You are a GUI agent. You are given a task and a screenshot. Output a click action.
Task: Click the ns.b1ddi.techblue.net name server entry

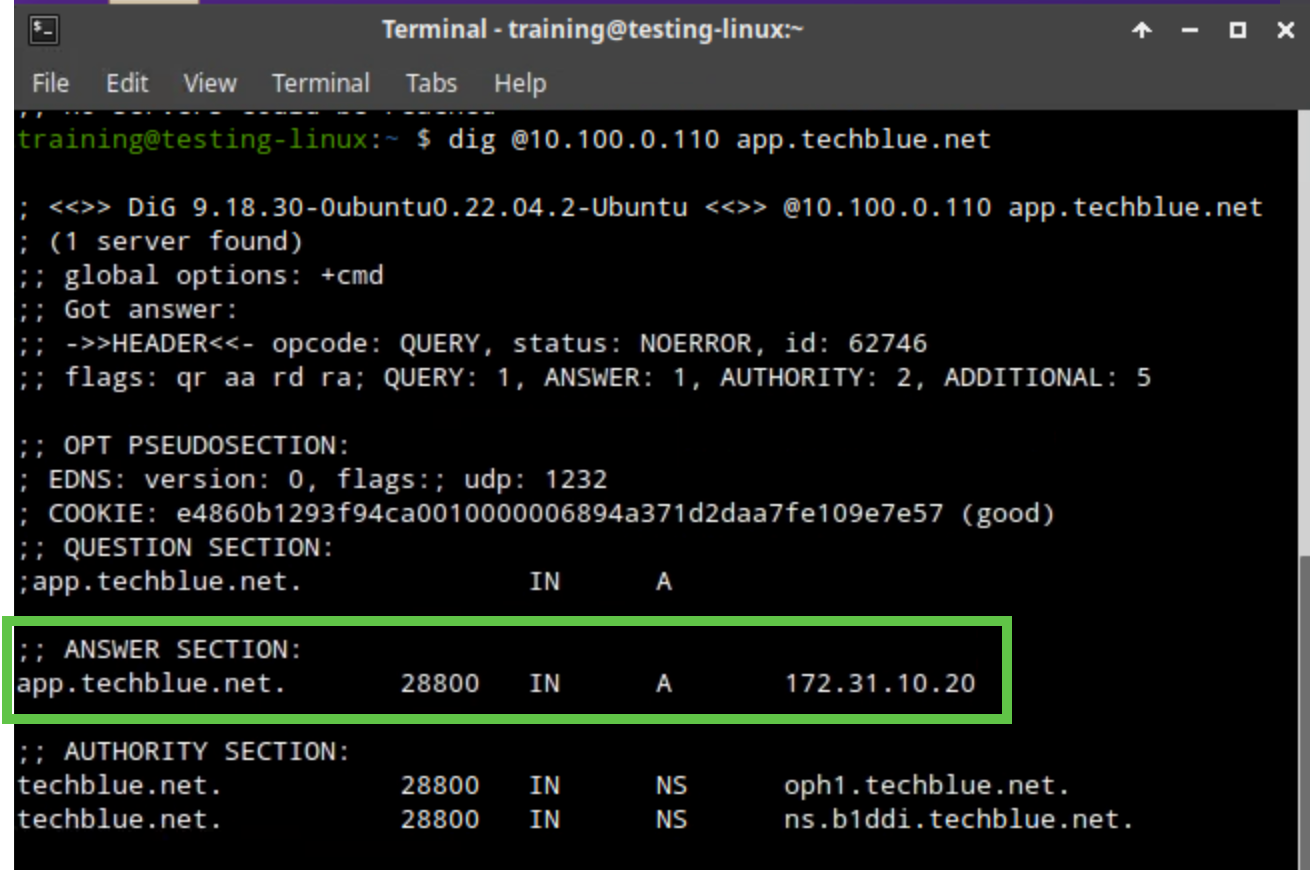tap(958, 820)
